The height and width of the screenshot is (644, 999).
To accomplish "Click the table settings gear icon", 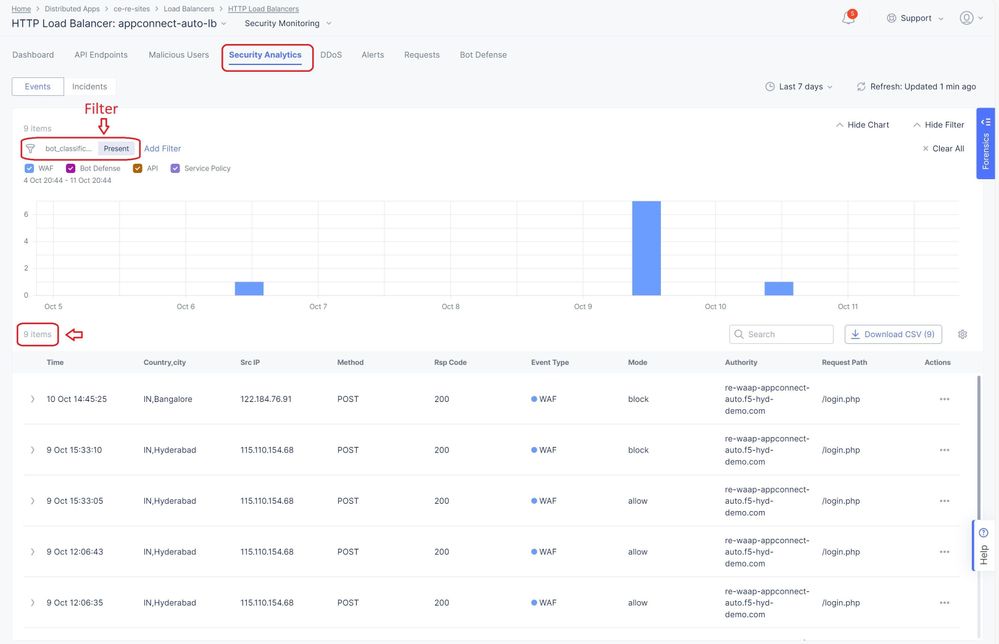I will pos(962,335).
